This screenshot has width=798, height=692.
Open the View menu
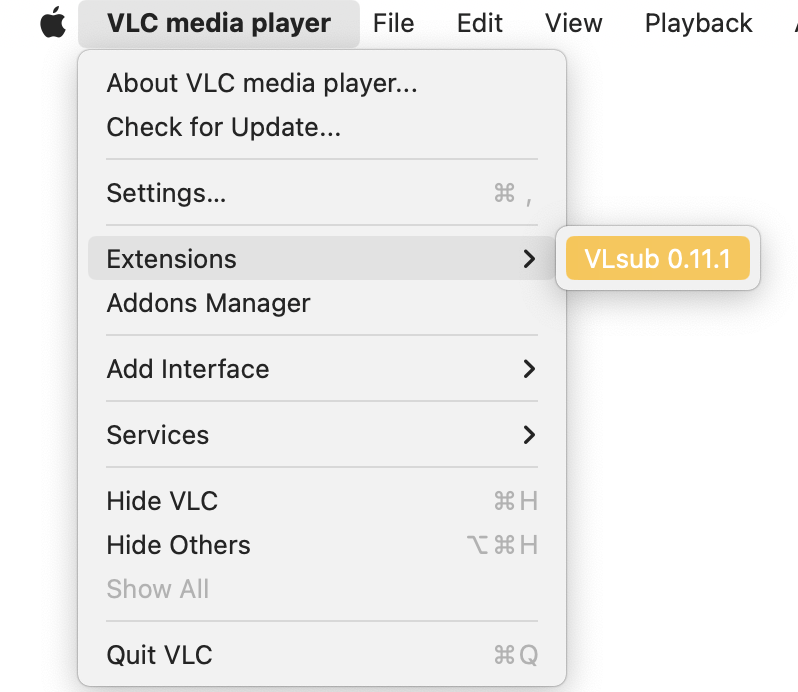coord(574,23)
